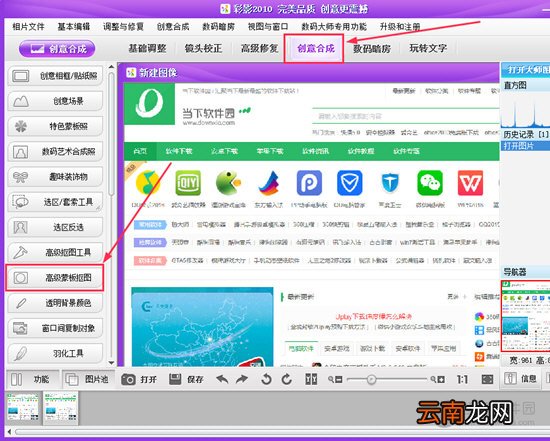The height and width of the screenshot is (441, 550).
Task: Click the compare/mirror view icon
Action: point(311,379)
